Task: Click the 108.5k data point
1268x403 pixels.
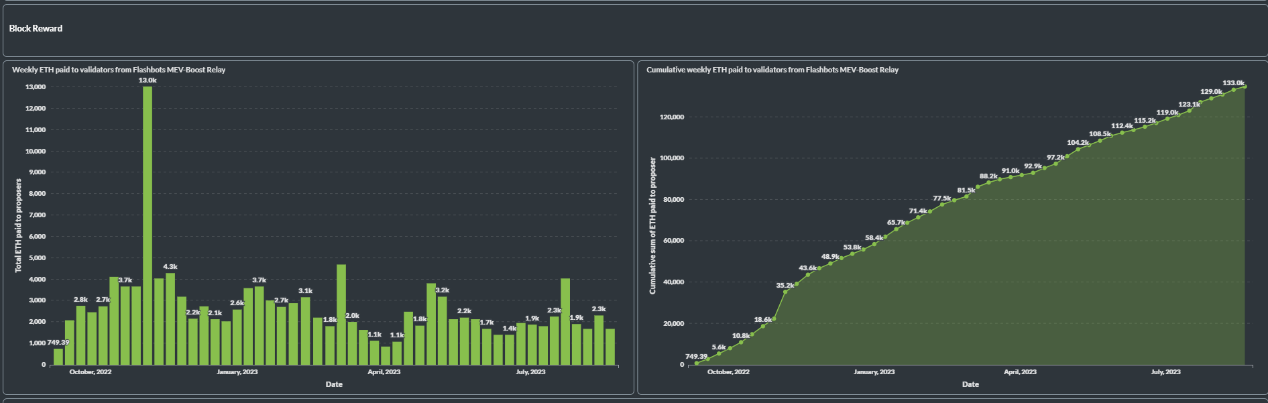Action: pyautogui.click(x=1099, y=141)
